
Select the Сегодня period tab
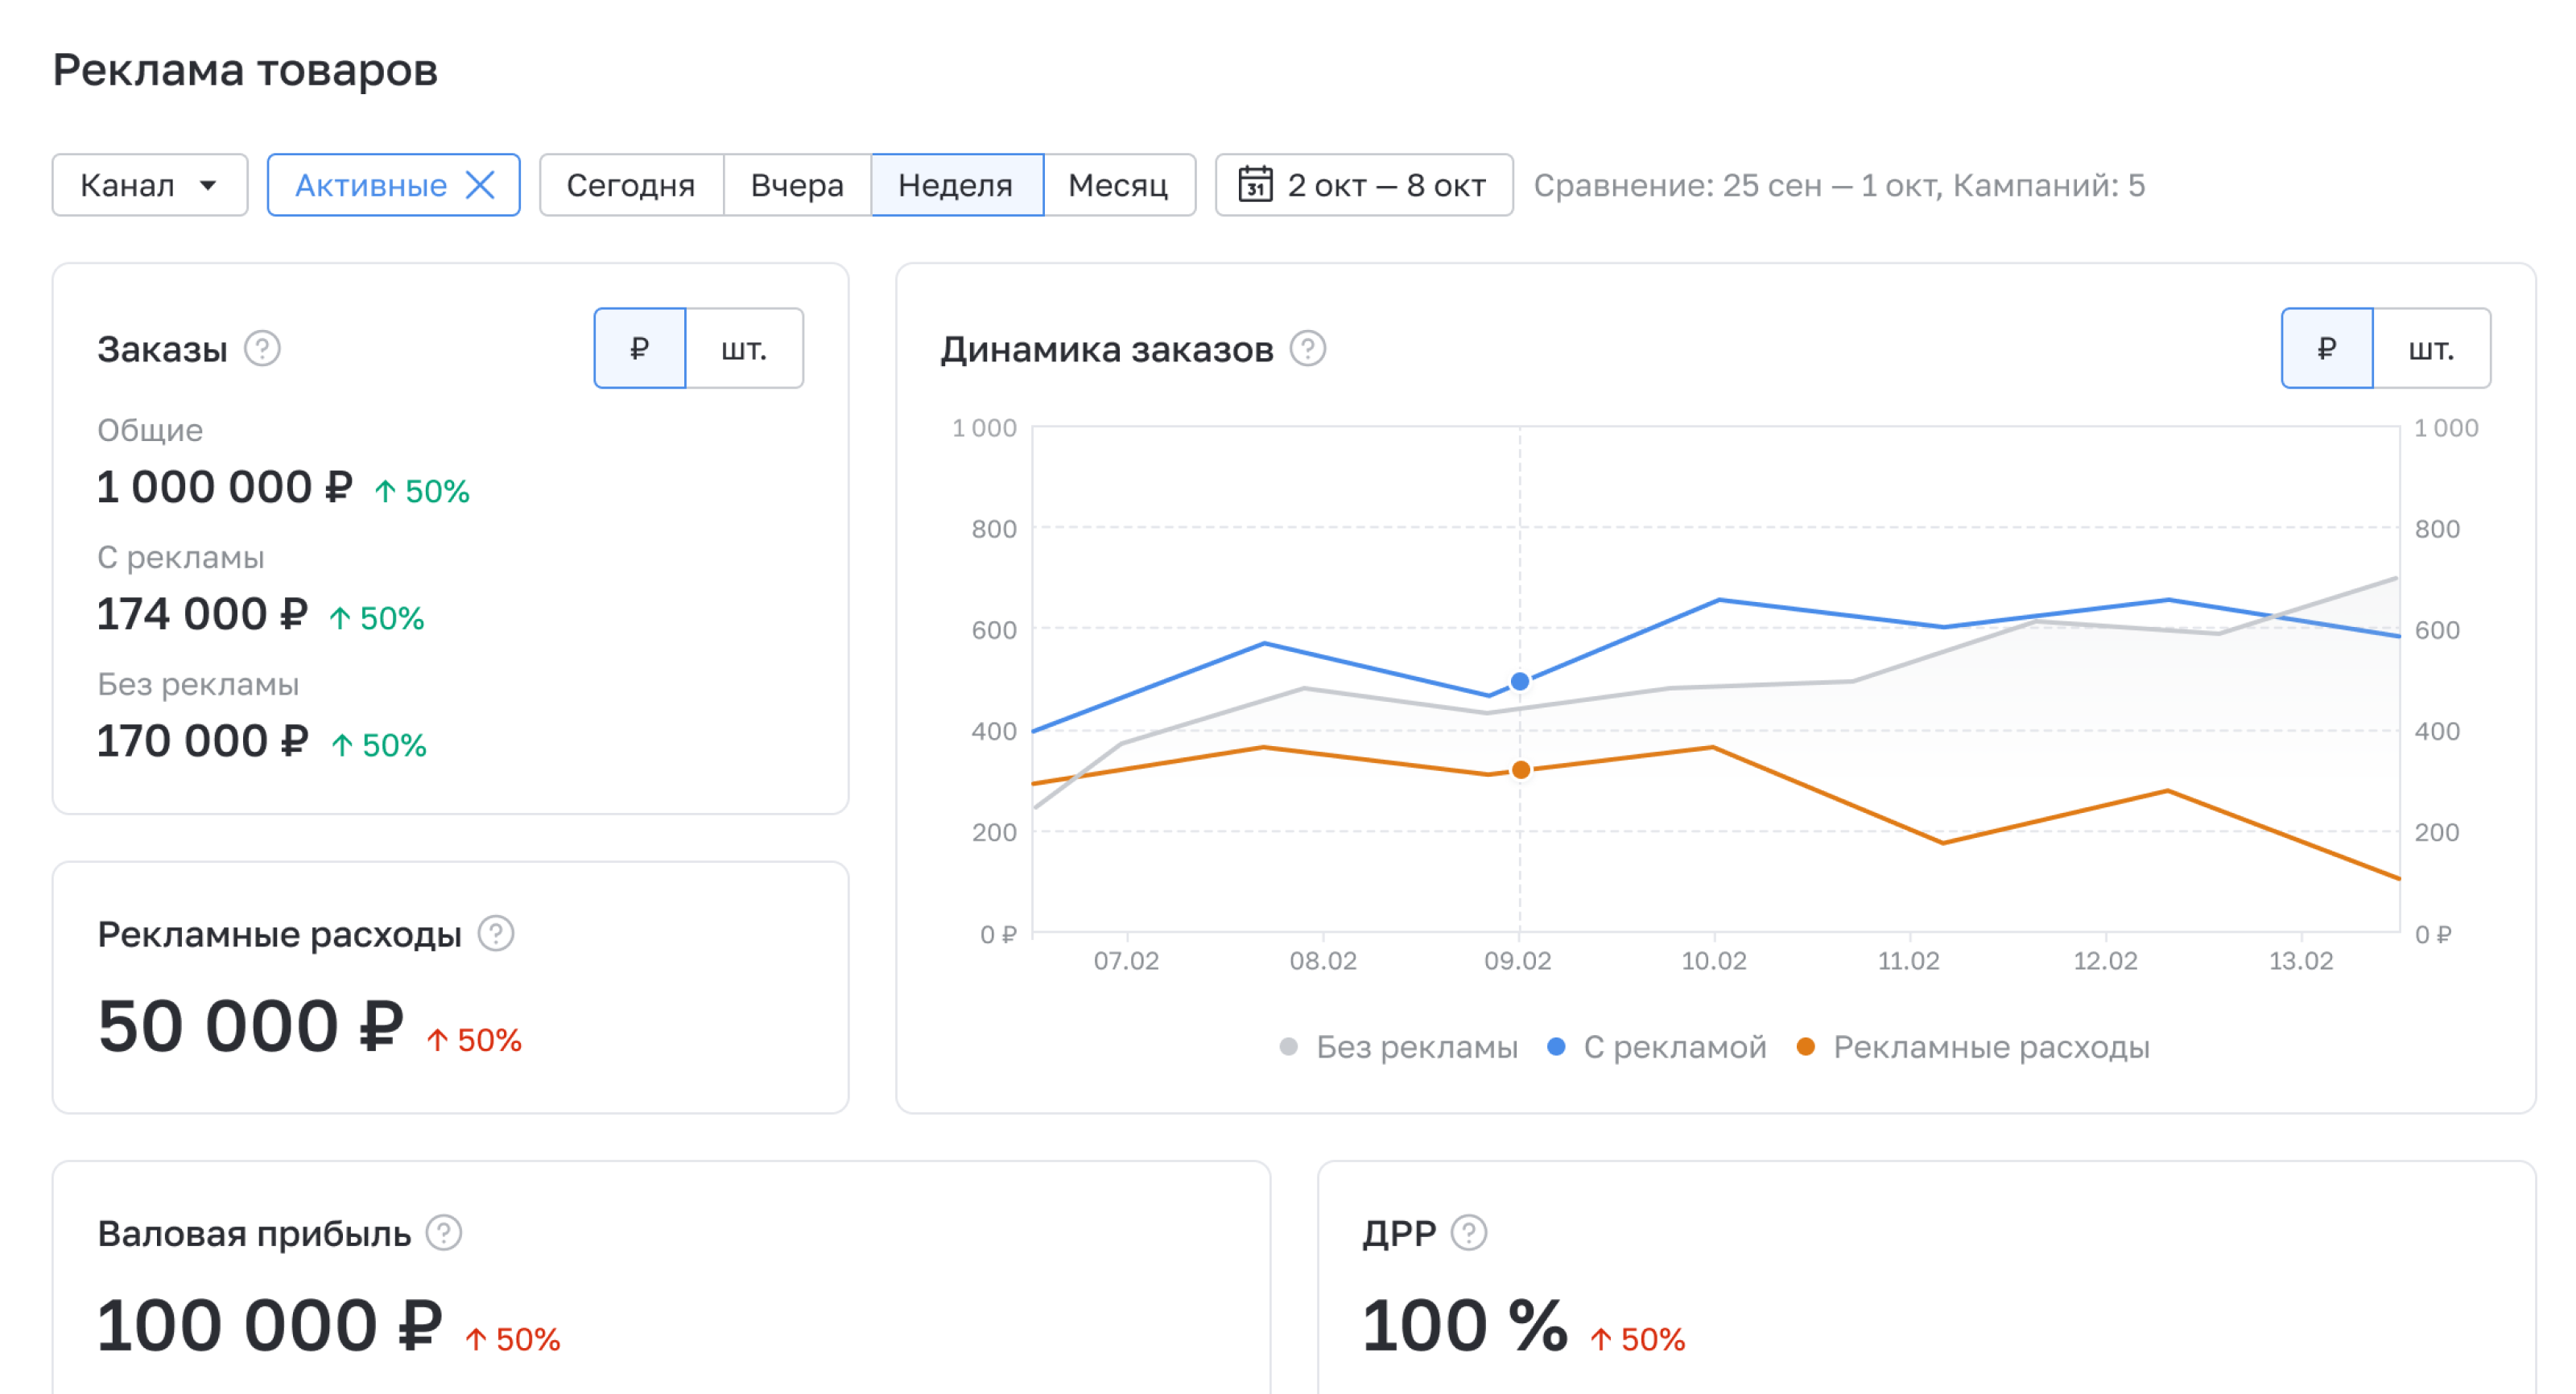pyautogui.click(x=631, y=185)
